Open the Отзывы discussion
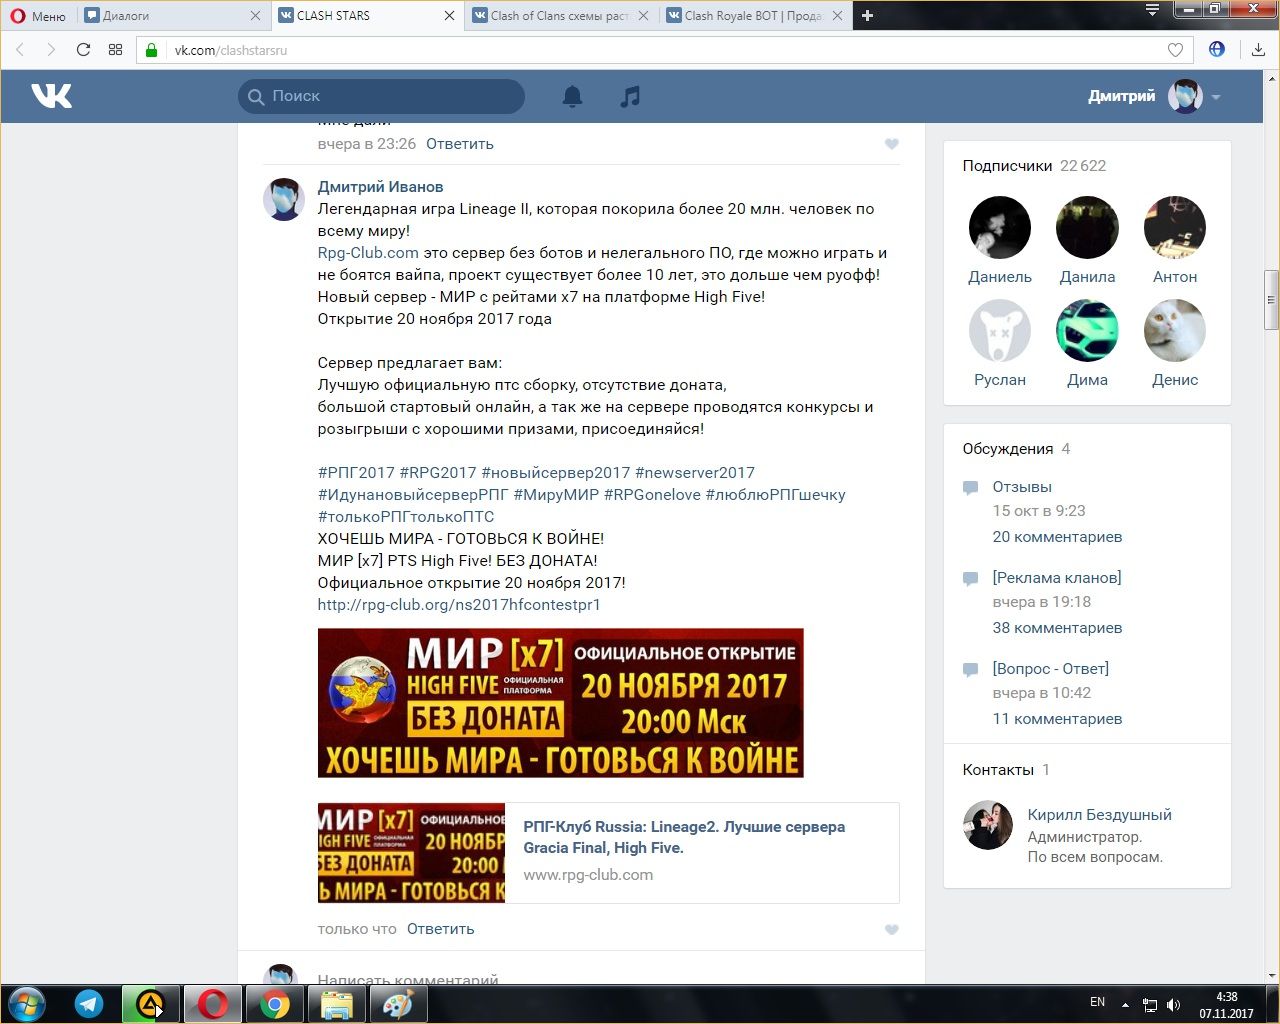The width and height of the screenshot is (1280, 1024). (x=1022, y=487)
